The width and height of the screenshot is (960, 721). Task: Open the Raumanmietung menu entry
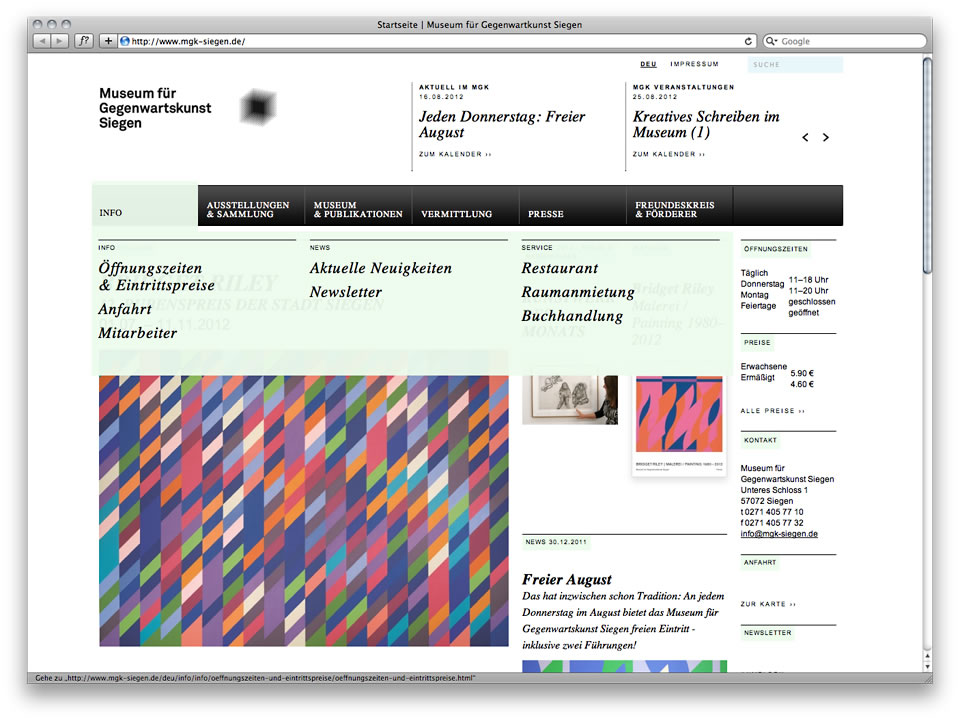click(578, 292)
